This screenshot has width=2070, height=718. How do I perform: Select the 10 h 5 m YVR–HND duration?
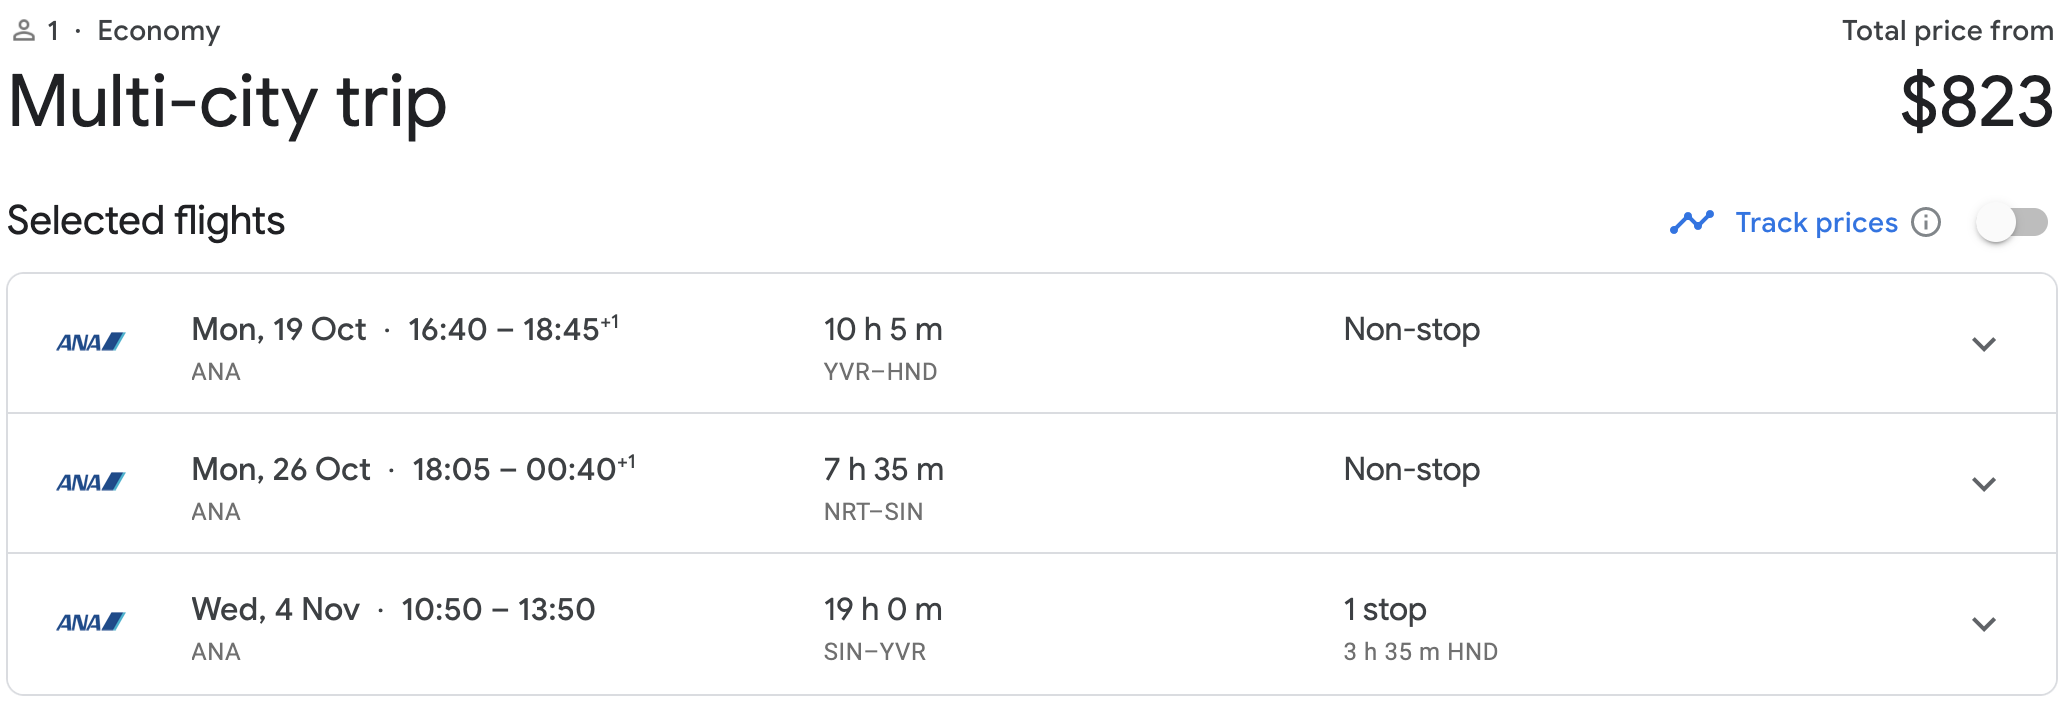[883, 329]
